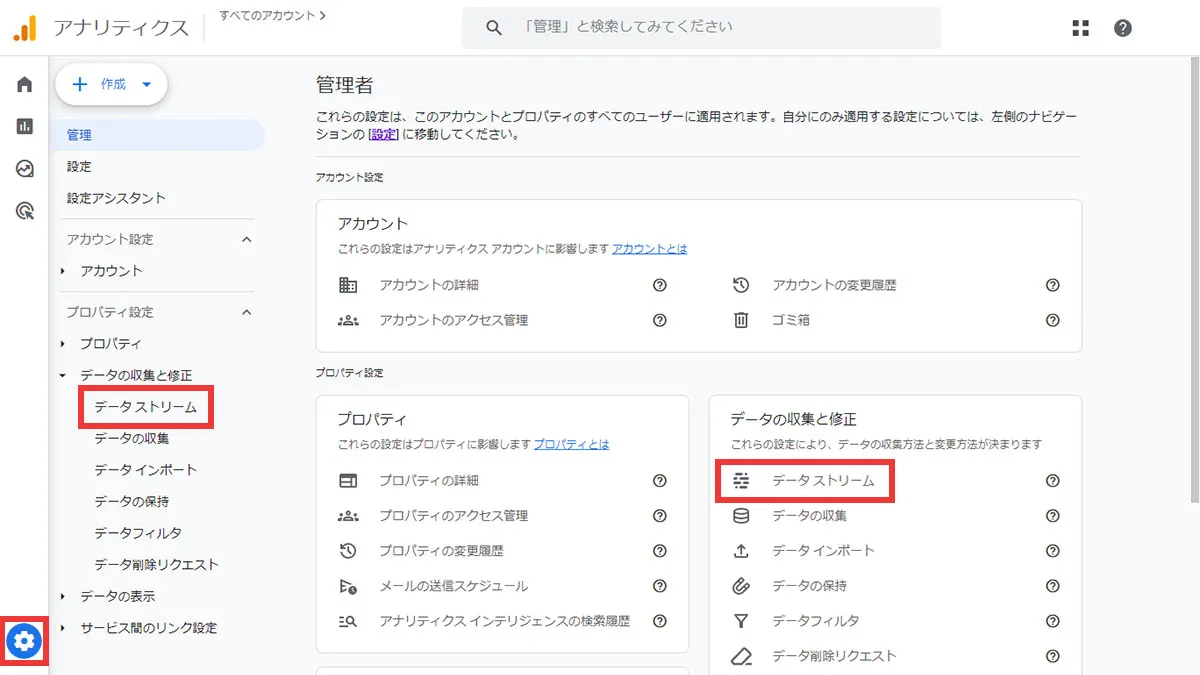
Task: Click the highlighted Admin gear icon
Action: [x=25, y=641]
